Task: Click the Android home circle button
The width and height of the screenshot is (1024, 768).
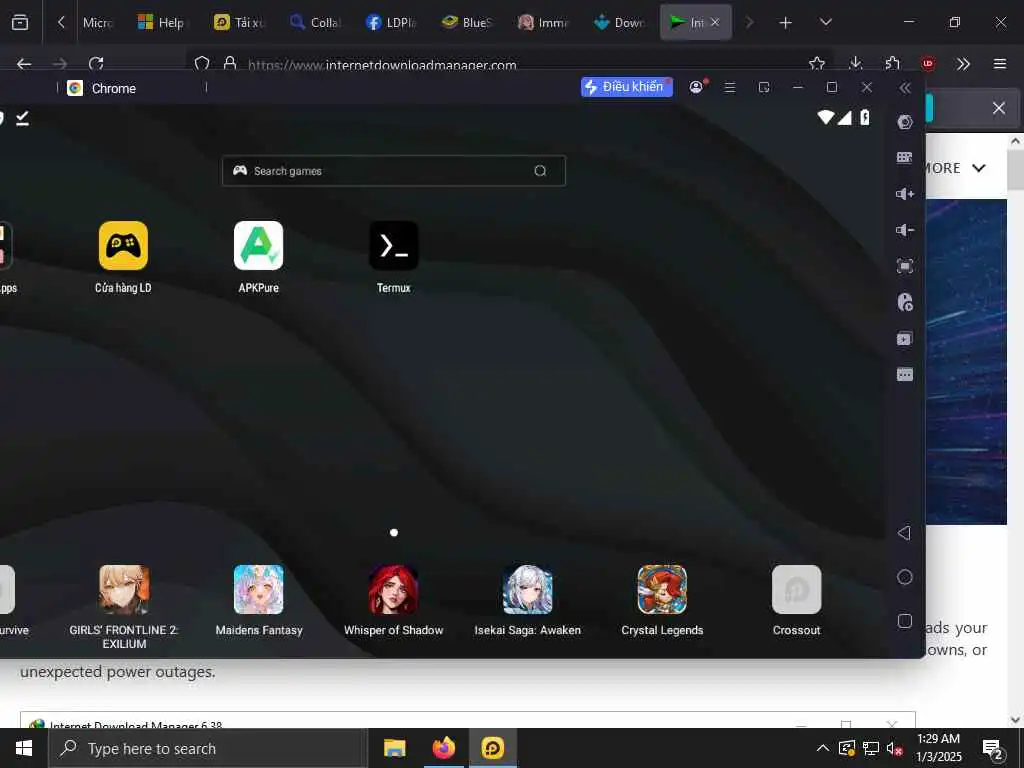Action: (x=904, y=577)
